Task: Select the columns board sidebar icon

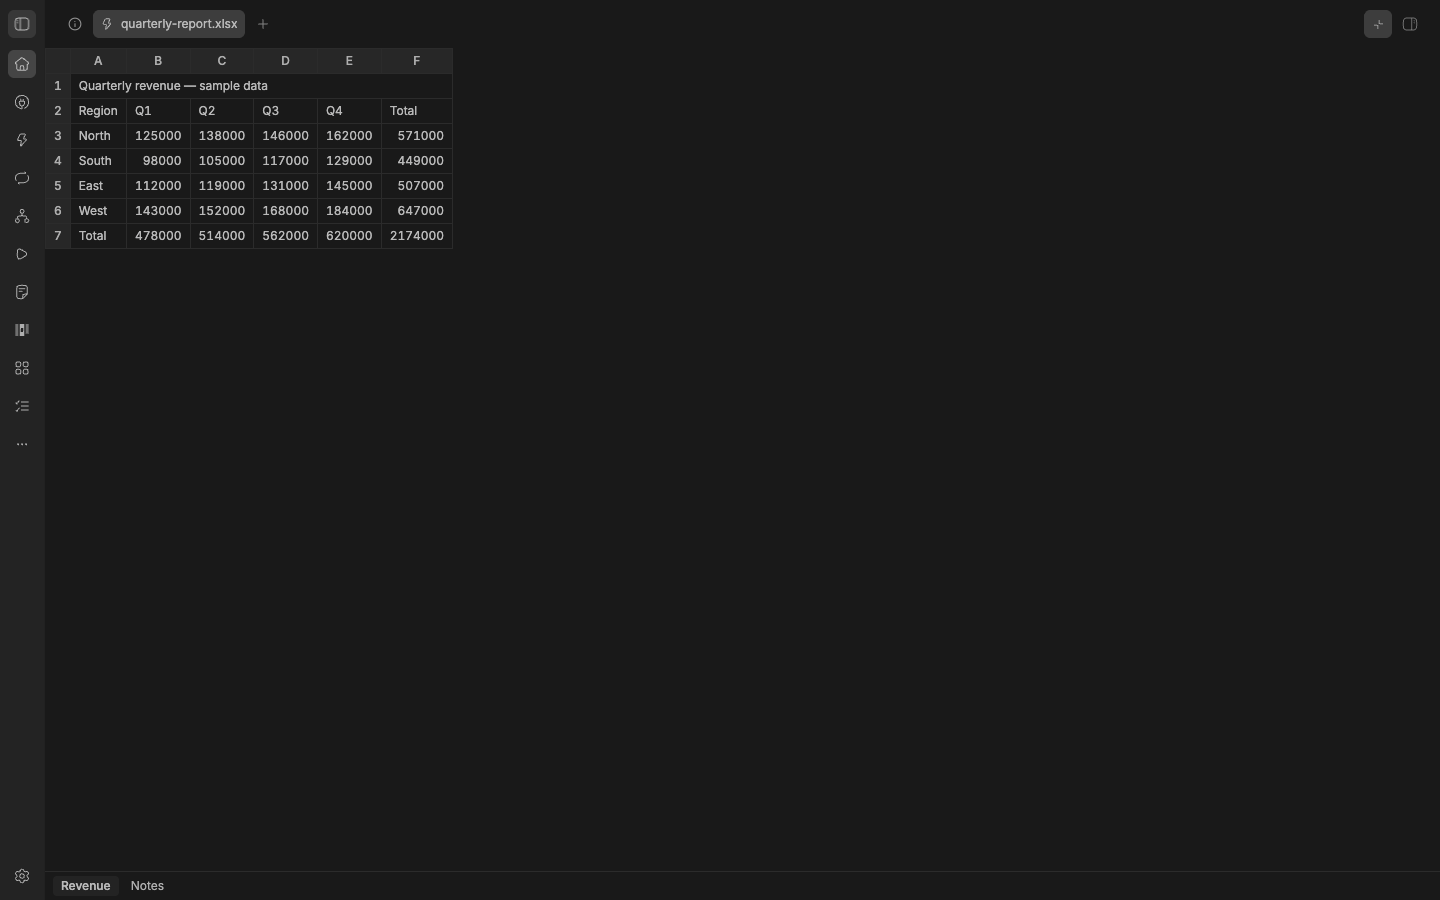Action: pyautogui.click(x=22, y=331)
